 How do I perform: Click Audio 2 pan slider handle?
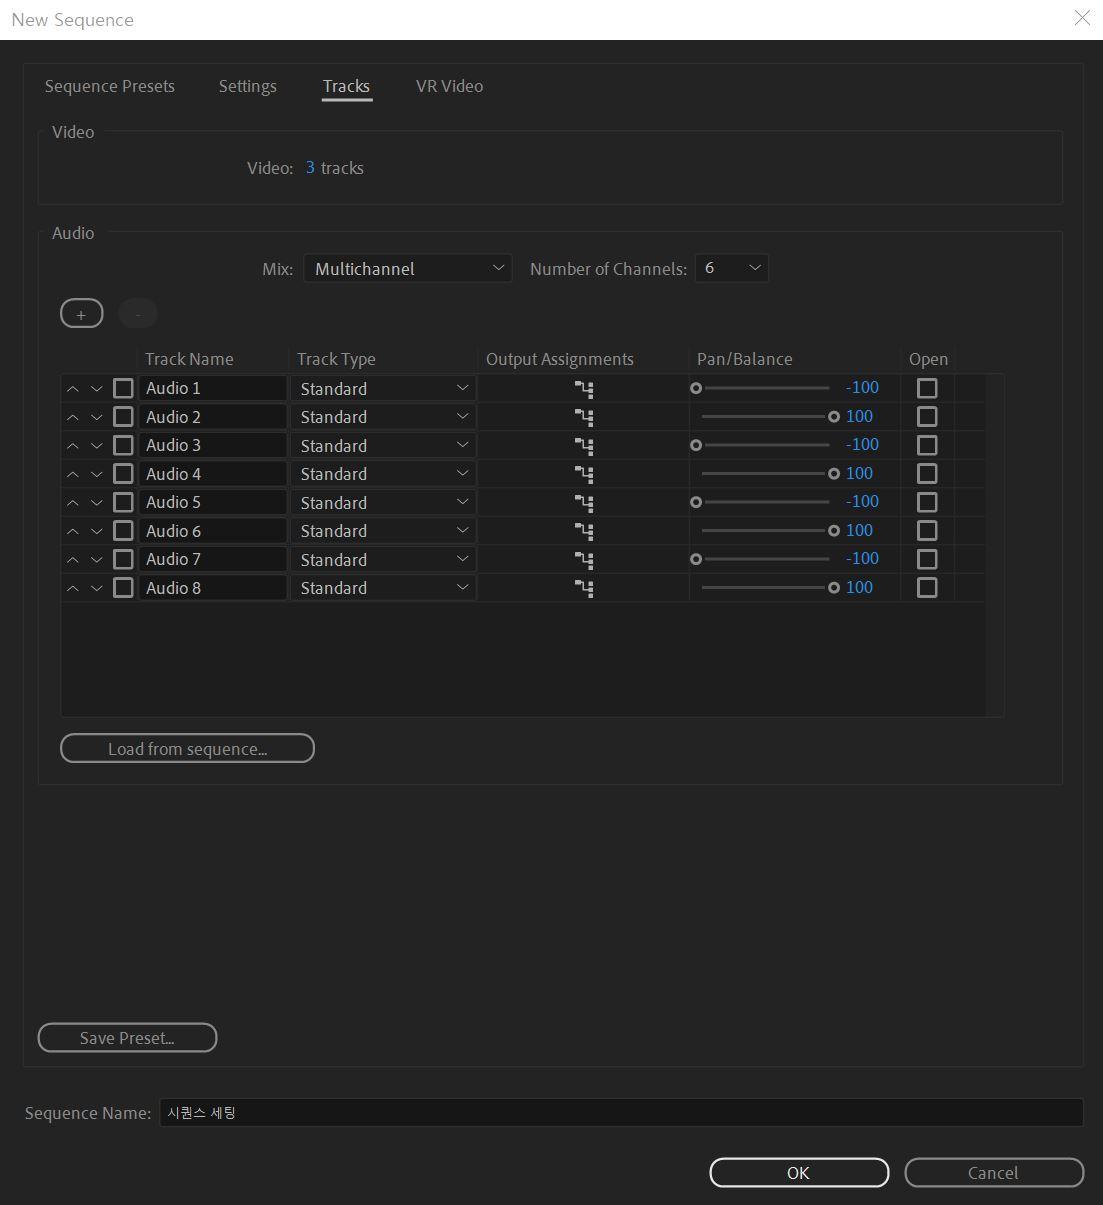(x=834, y=416)
